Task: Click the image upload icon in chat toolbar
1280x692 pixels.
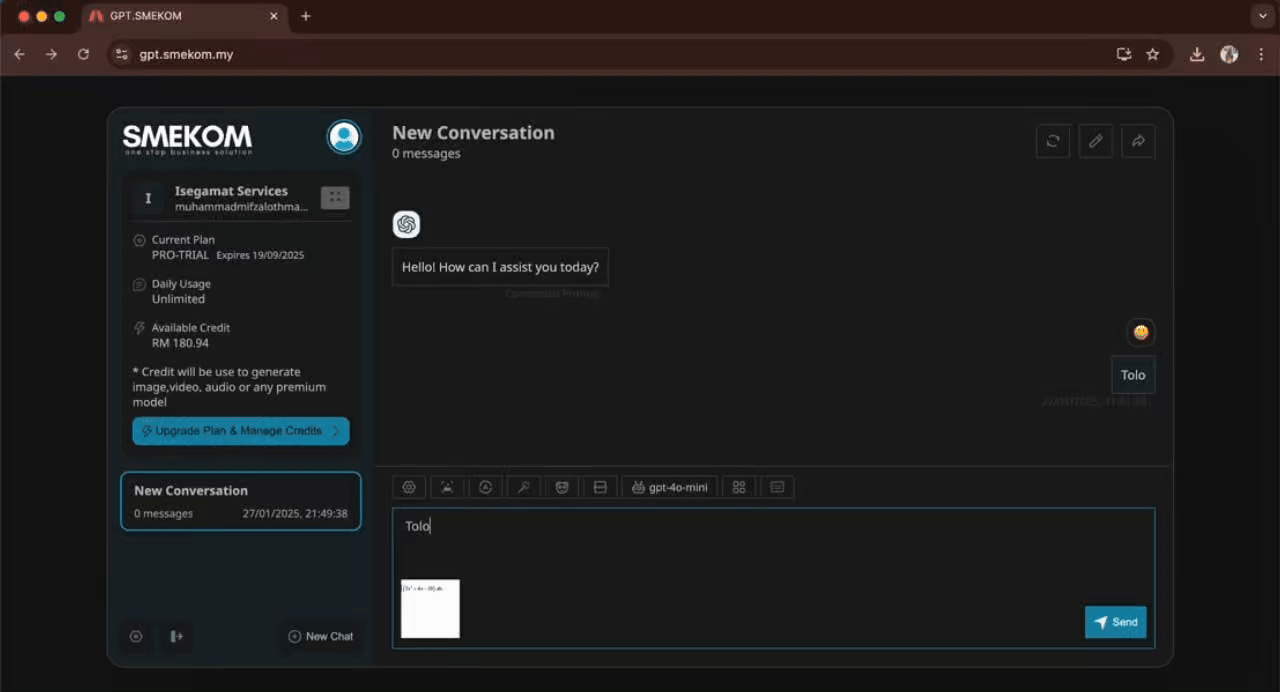Action: 447,487
